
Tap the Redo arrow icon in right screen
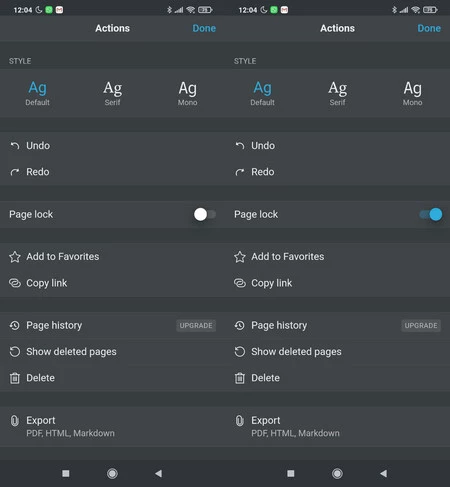tap(240, 172)
